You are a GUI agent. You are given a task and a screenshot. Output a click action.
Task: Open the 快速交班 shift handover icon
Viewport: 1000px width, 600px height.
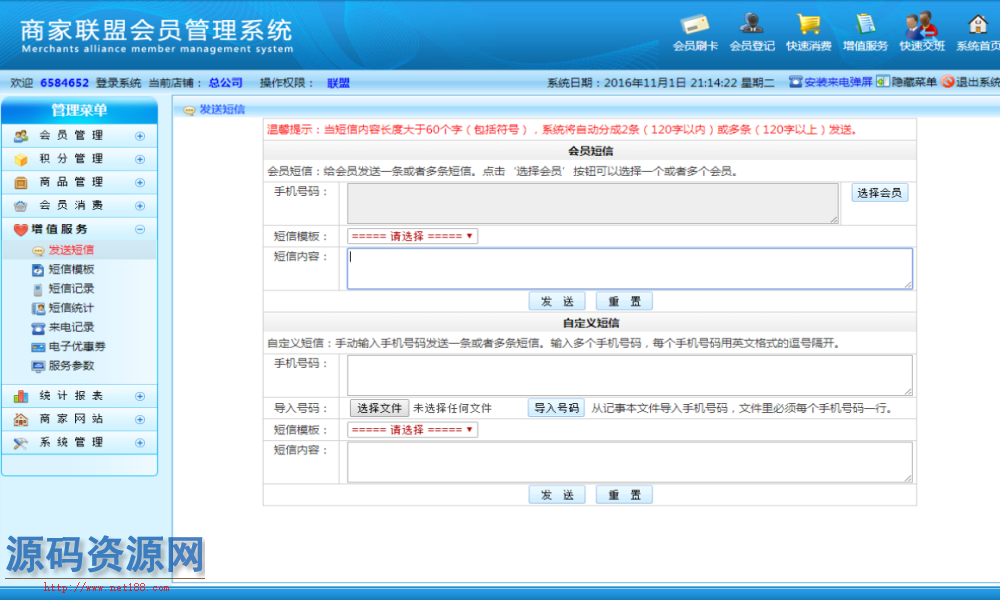tap(922, 24)
